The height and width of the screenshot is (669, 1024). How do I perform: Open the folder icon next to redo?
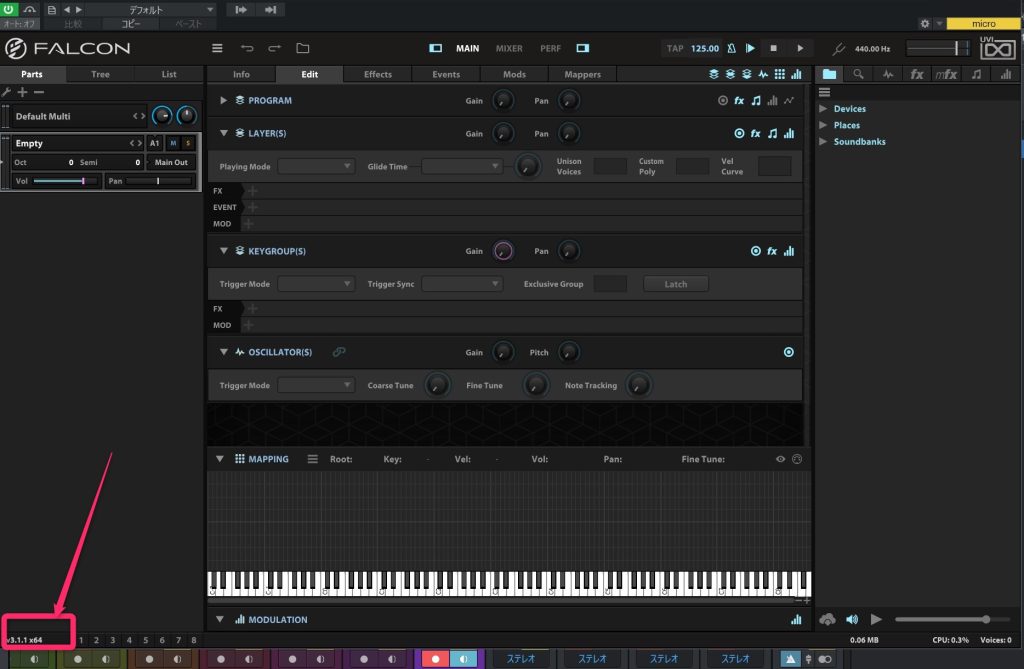(x=303, y=48)
